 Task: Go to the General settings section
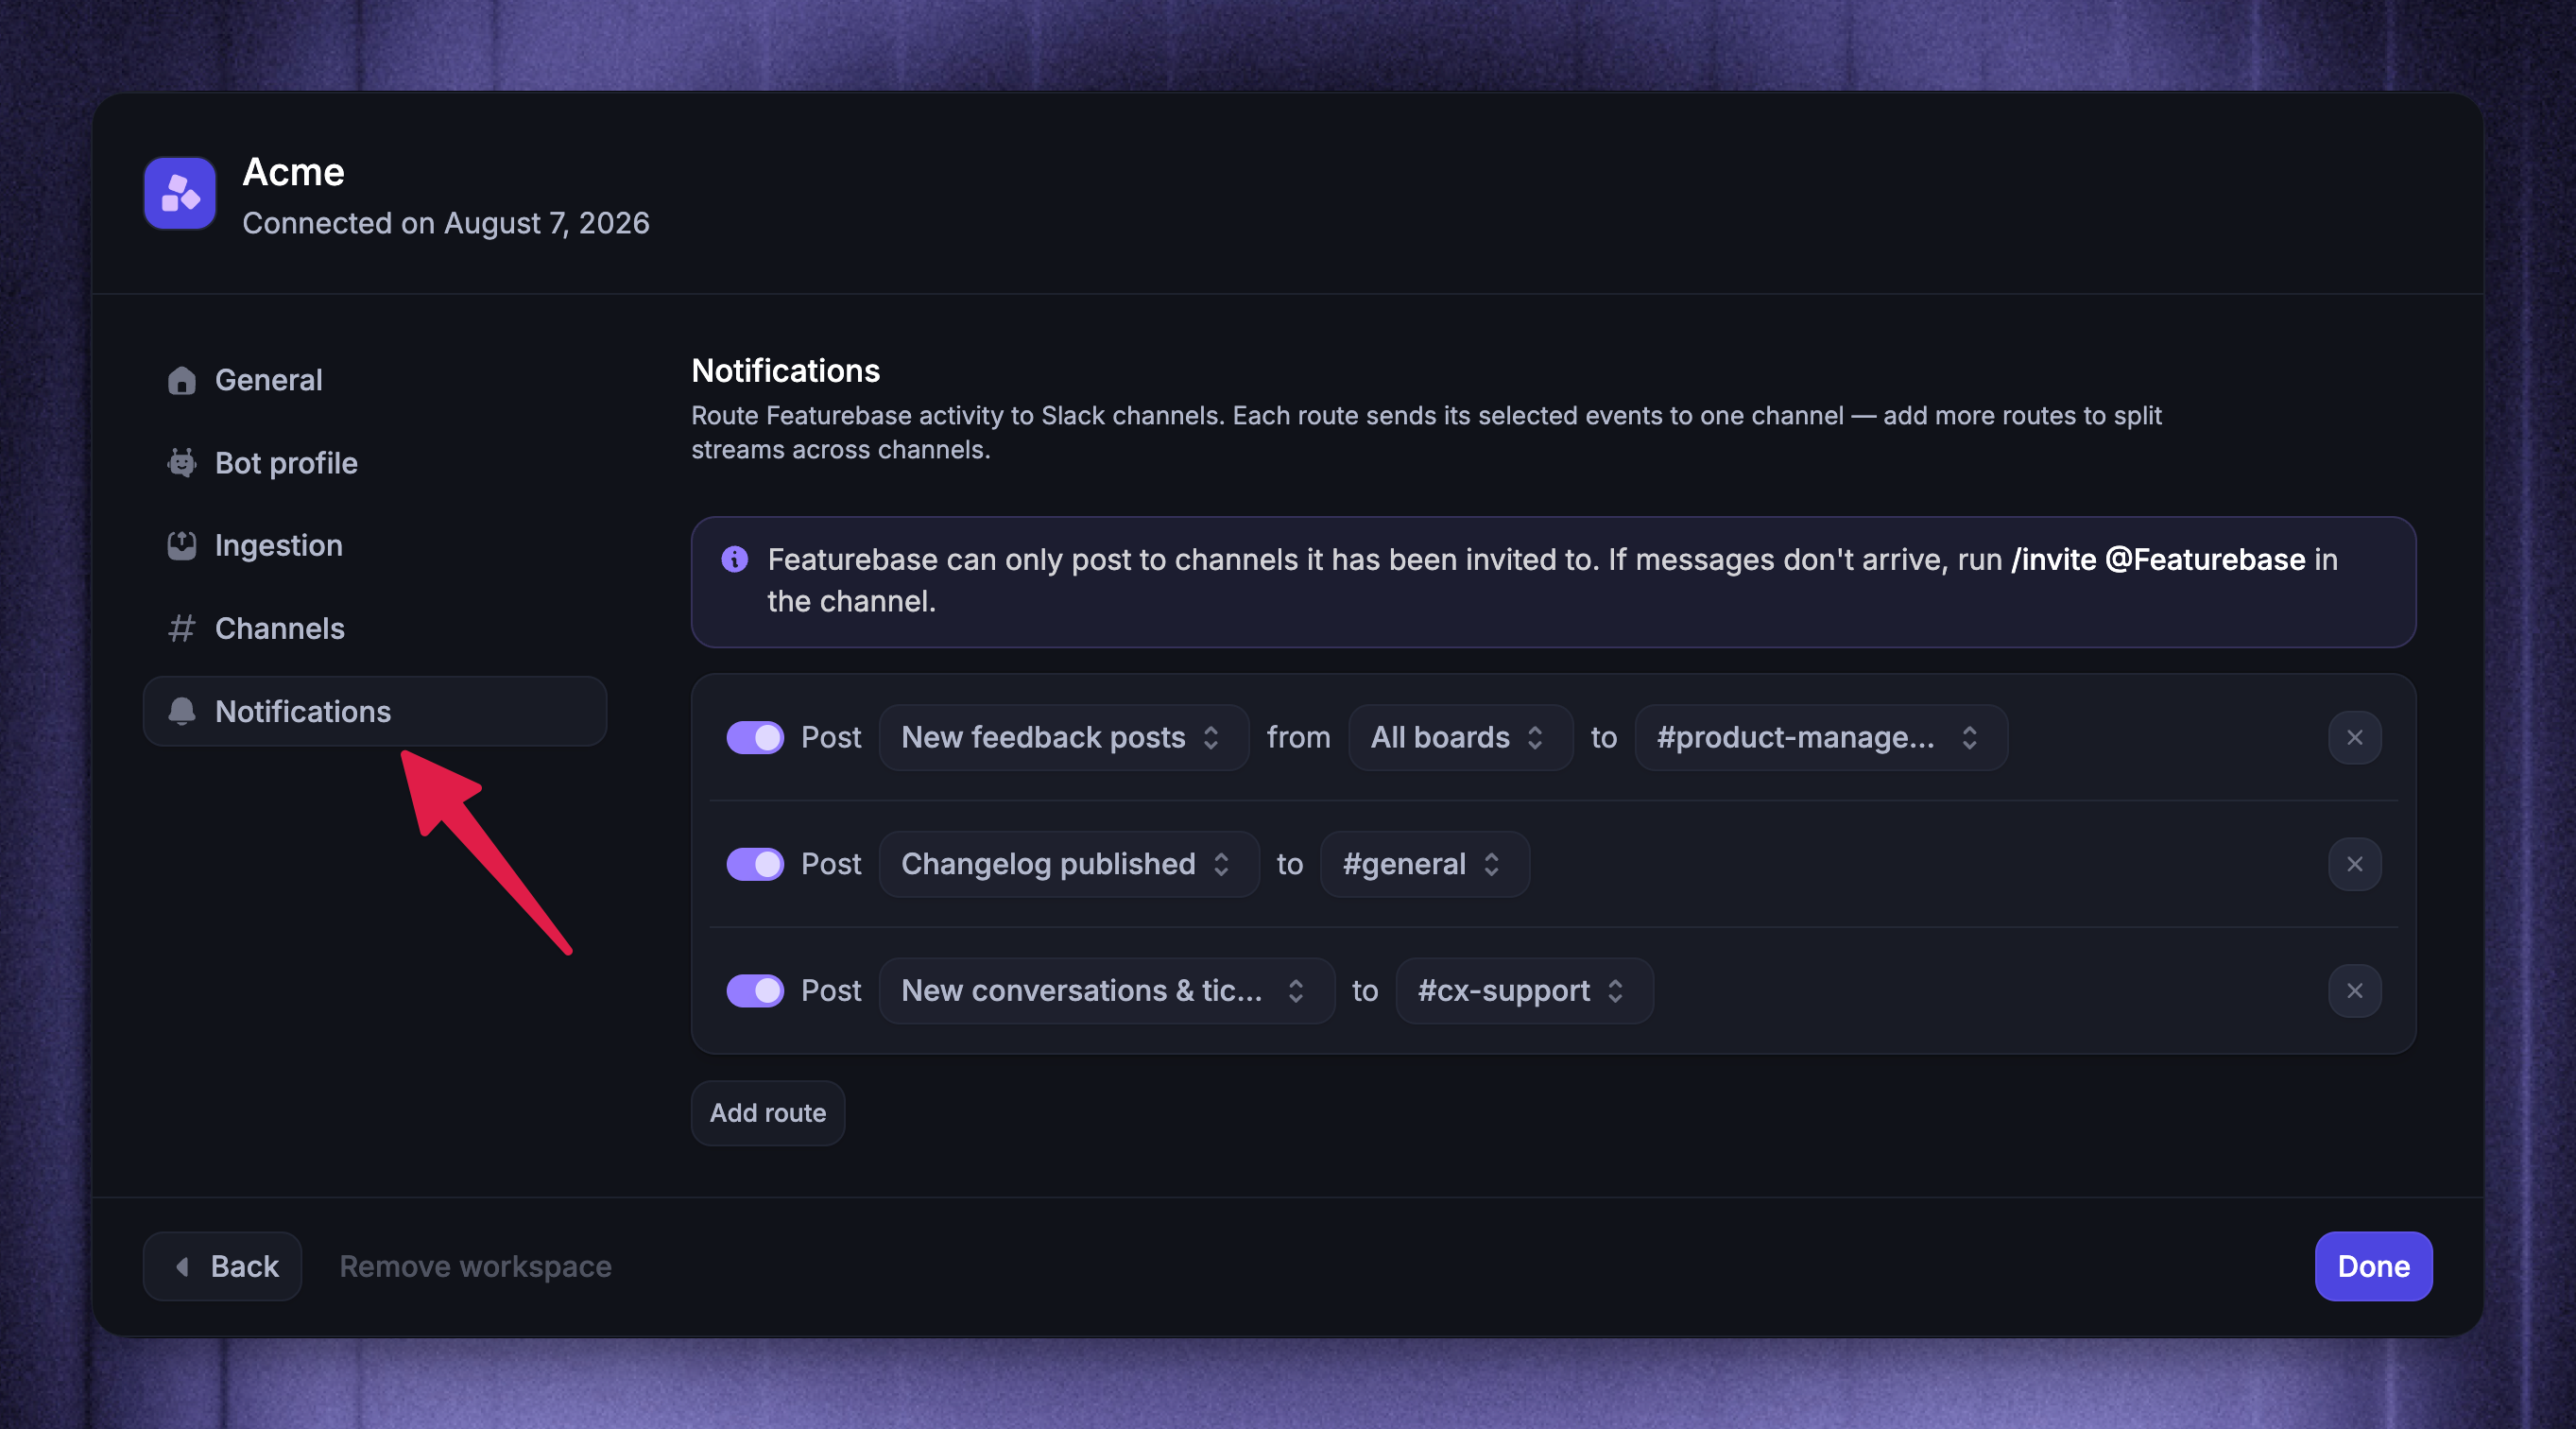tap(375, 380)
